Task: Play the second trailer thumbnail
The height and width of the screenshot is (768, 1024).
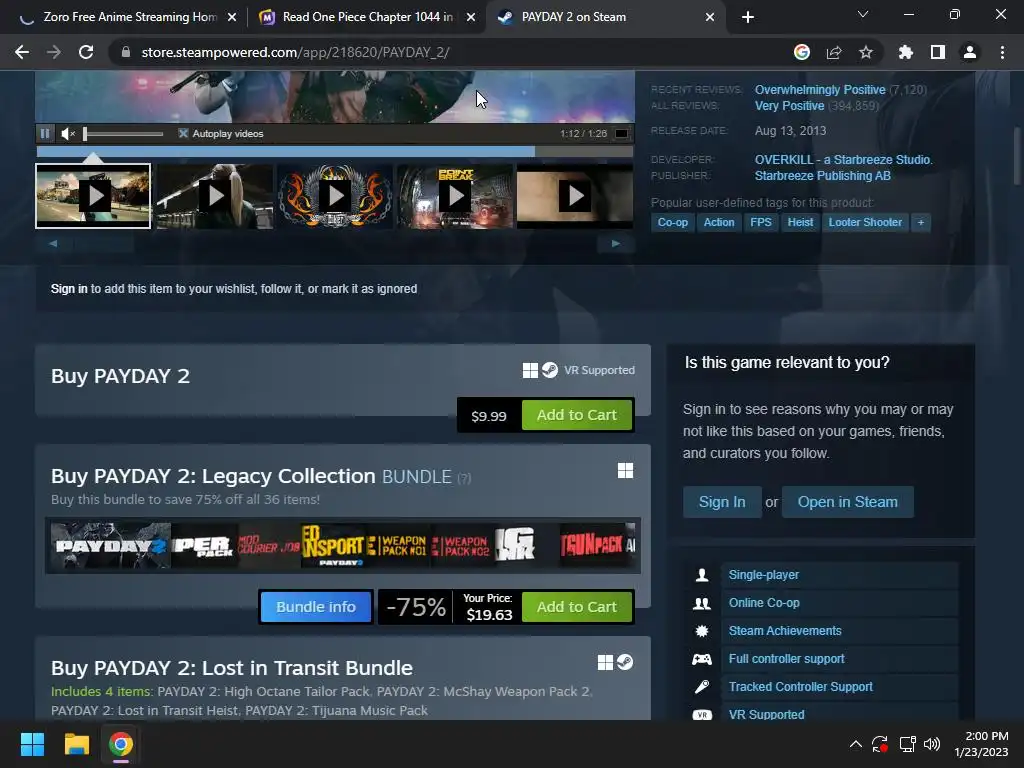Action: pyautogui.click(x=215, y=195)
